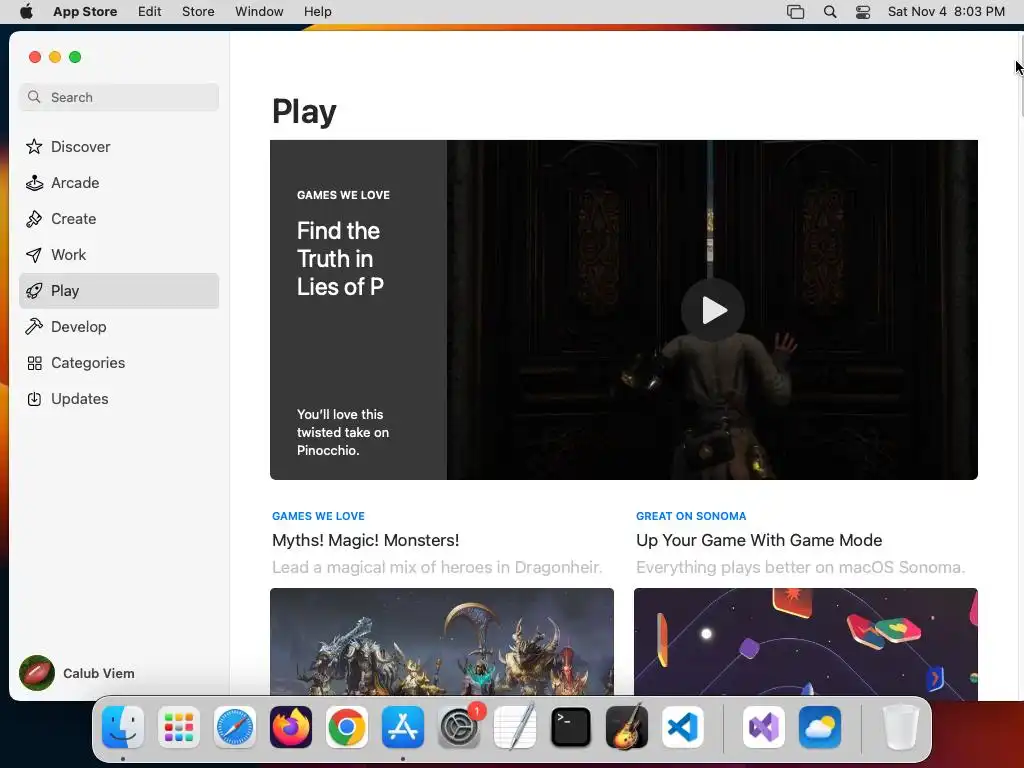Image resolution: width=1024 pixels, height=768 pixels.
Task: Open System Settings from the Dock
Action: 459,727
